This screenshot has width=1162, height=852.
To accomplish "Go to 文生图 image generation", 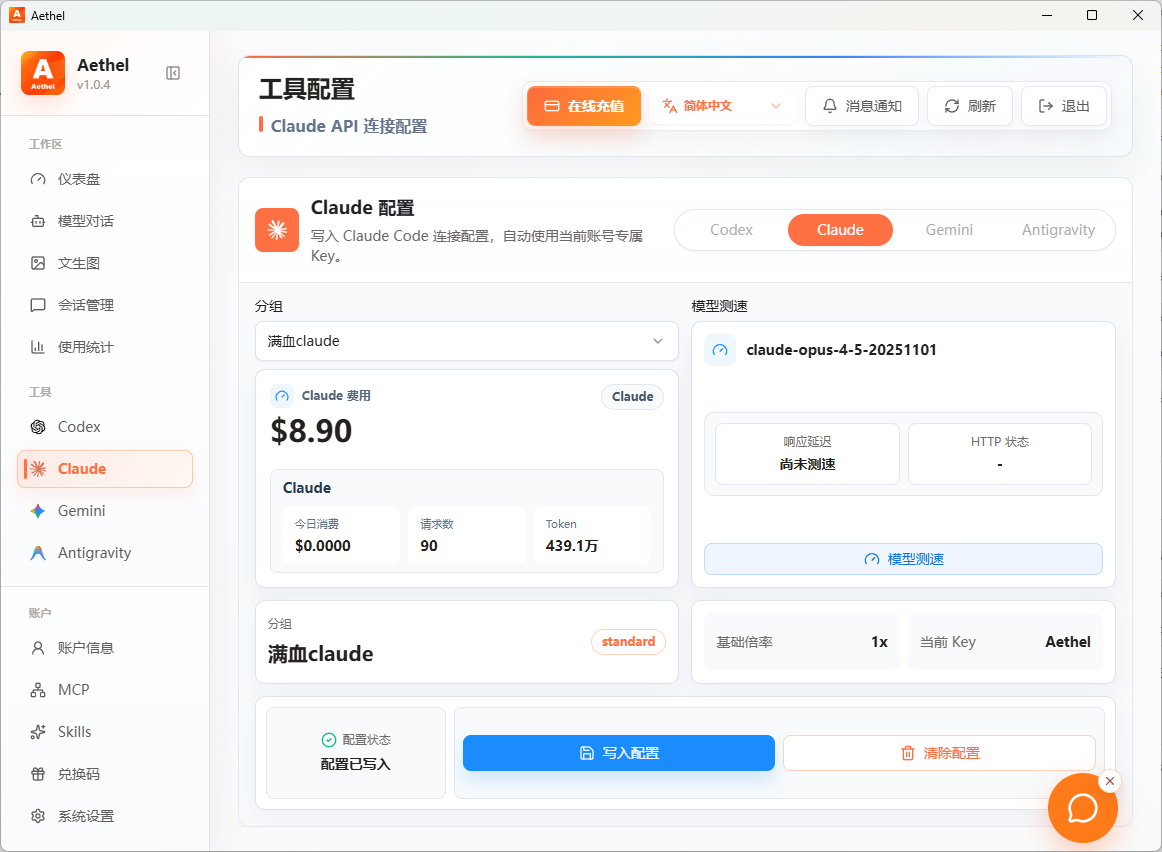I will click(104, 263).
